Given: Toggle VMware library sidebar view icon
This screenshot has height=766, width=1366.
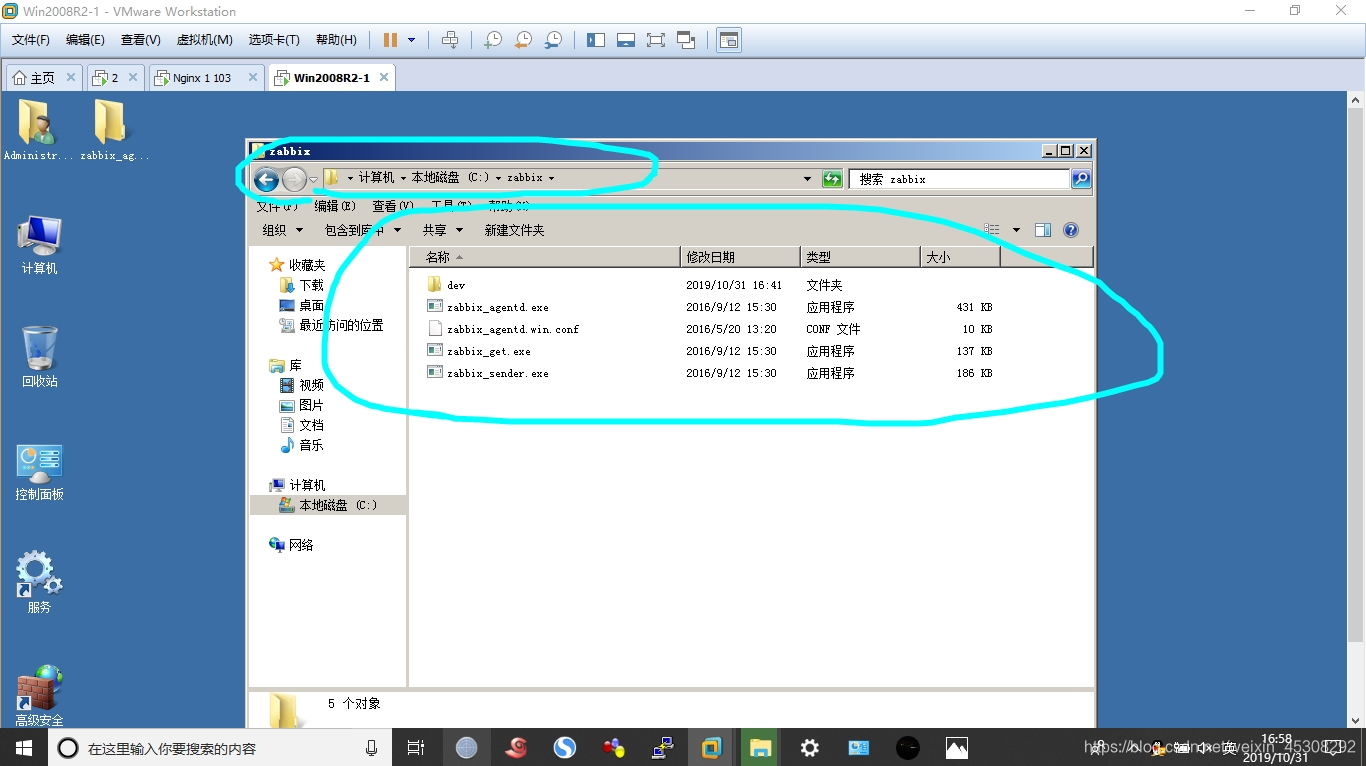Looking at the screenshot, I should pyautogui.click(x=596, y=40).
